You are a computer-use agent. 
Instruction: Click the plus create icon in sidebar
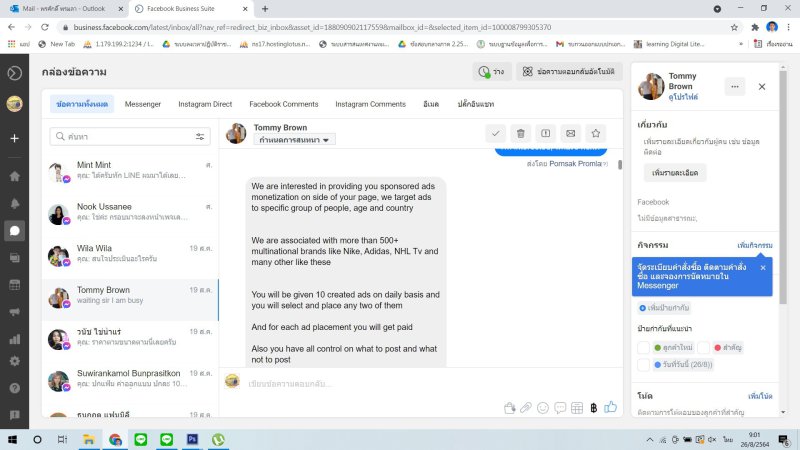coord(14,138)
